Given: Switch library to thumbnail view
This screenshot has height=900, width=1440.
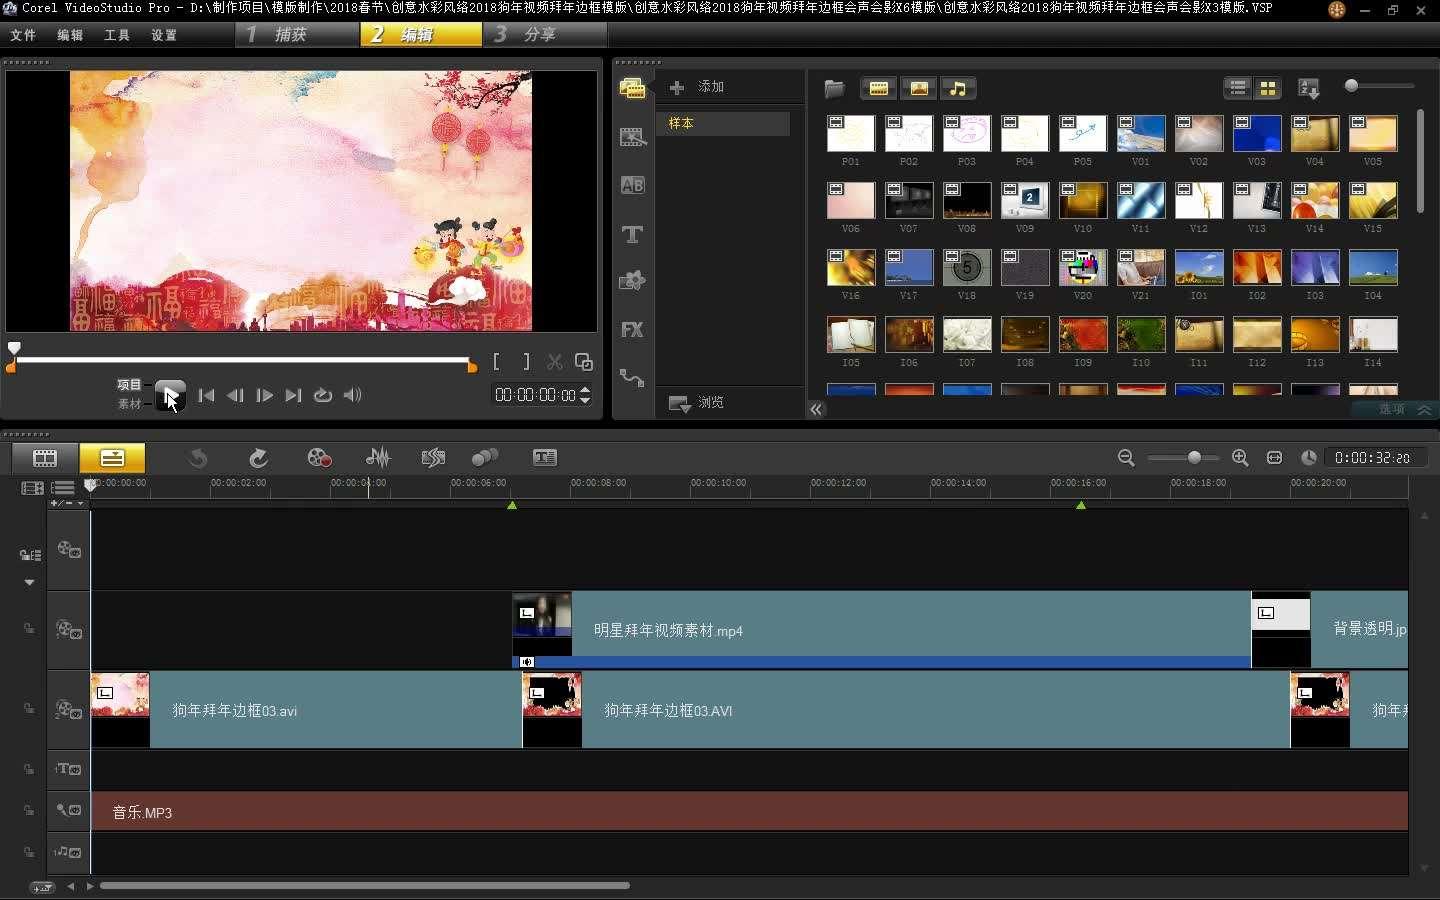Looking at the screenshot, I should 1268,88.
